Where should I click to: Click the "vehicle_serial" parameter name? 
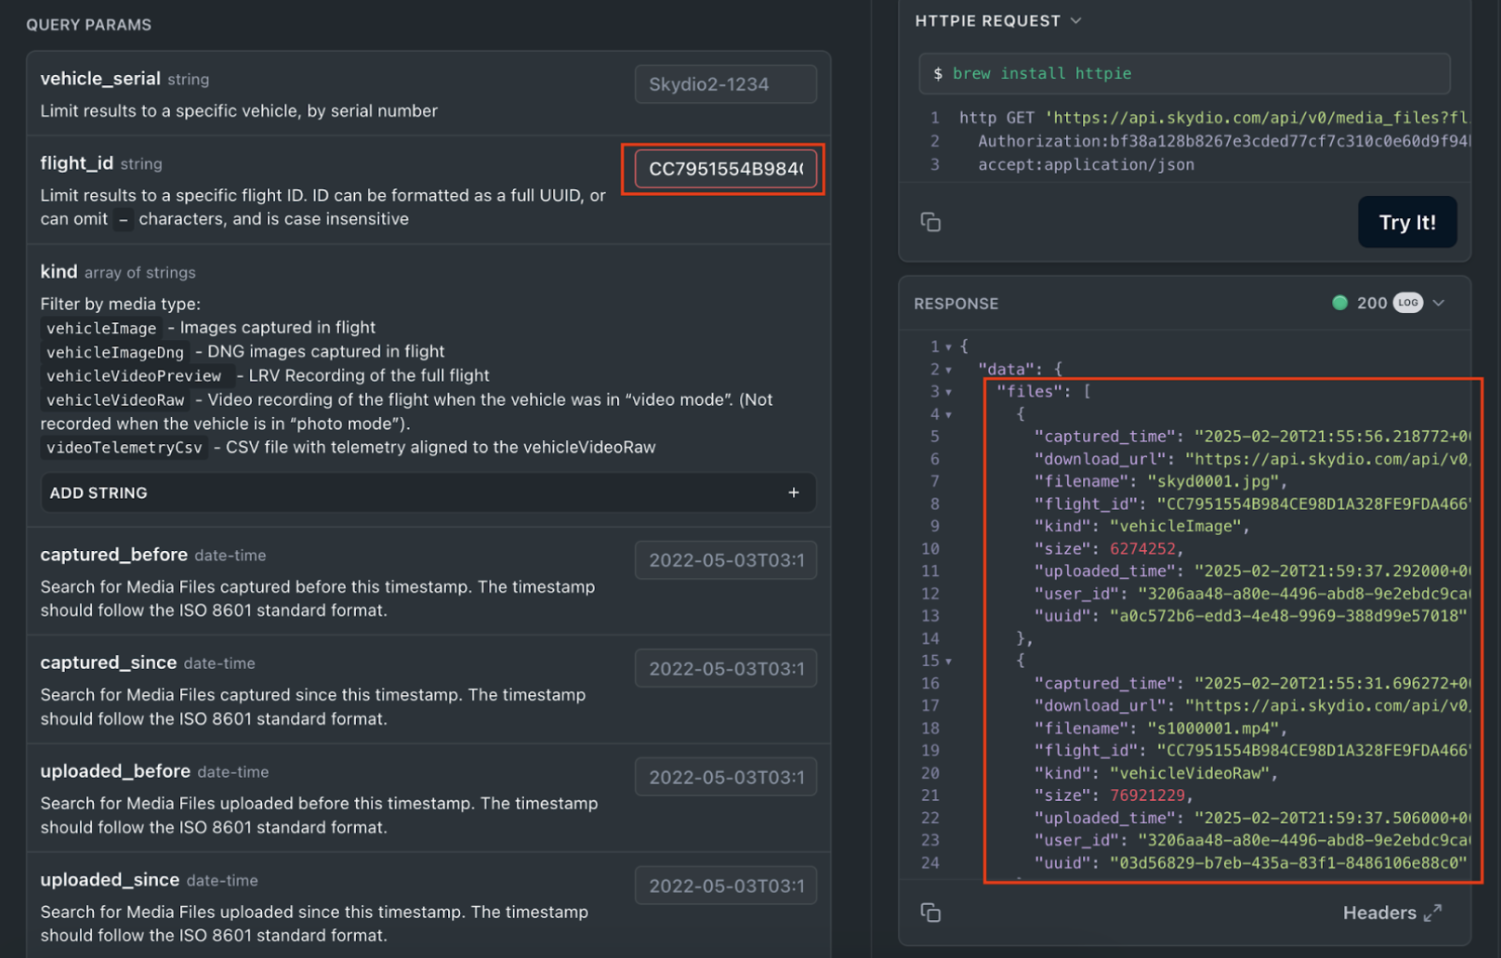tap(100, 79)
